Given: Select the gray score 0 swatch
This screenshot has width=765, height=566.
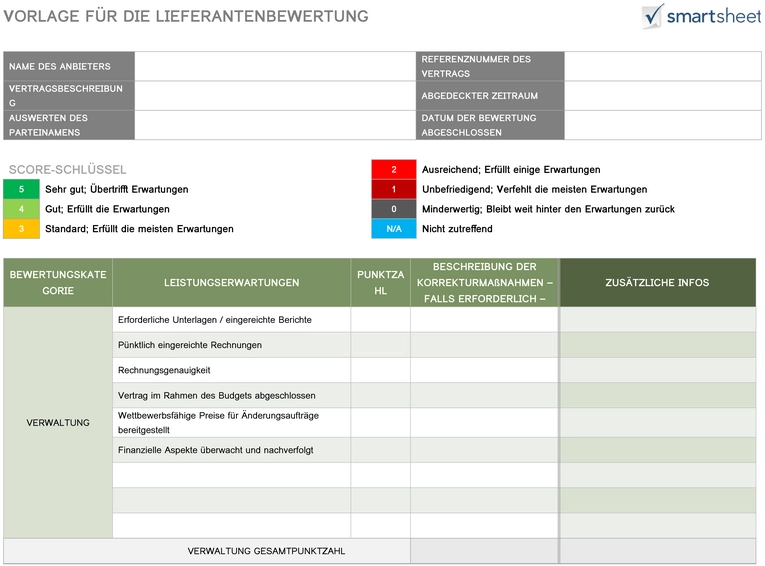Looking at the screenshot, I should coord(394,209).
